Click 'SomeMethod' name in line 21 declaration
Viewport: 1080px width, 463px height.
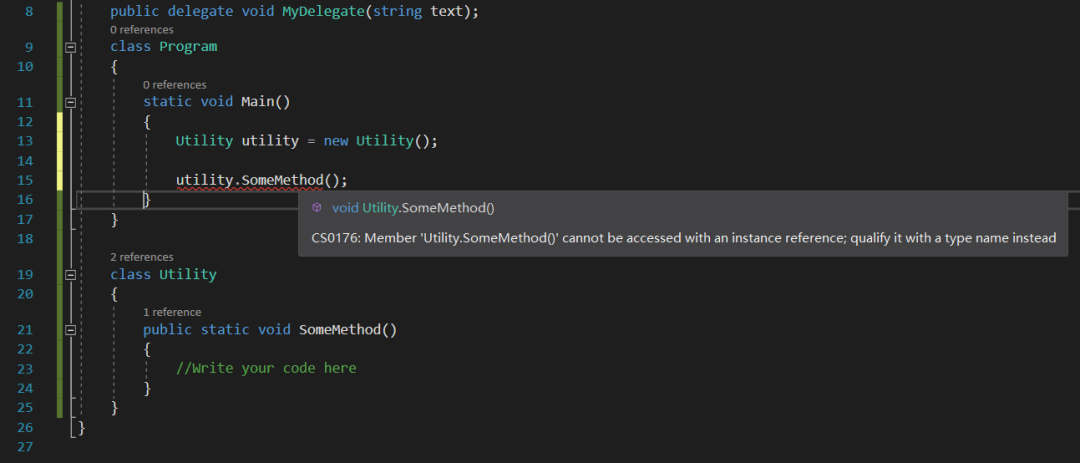[340, 329]
